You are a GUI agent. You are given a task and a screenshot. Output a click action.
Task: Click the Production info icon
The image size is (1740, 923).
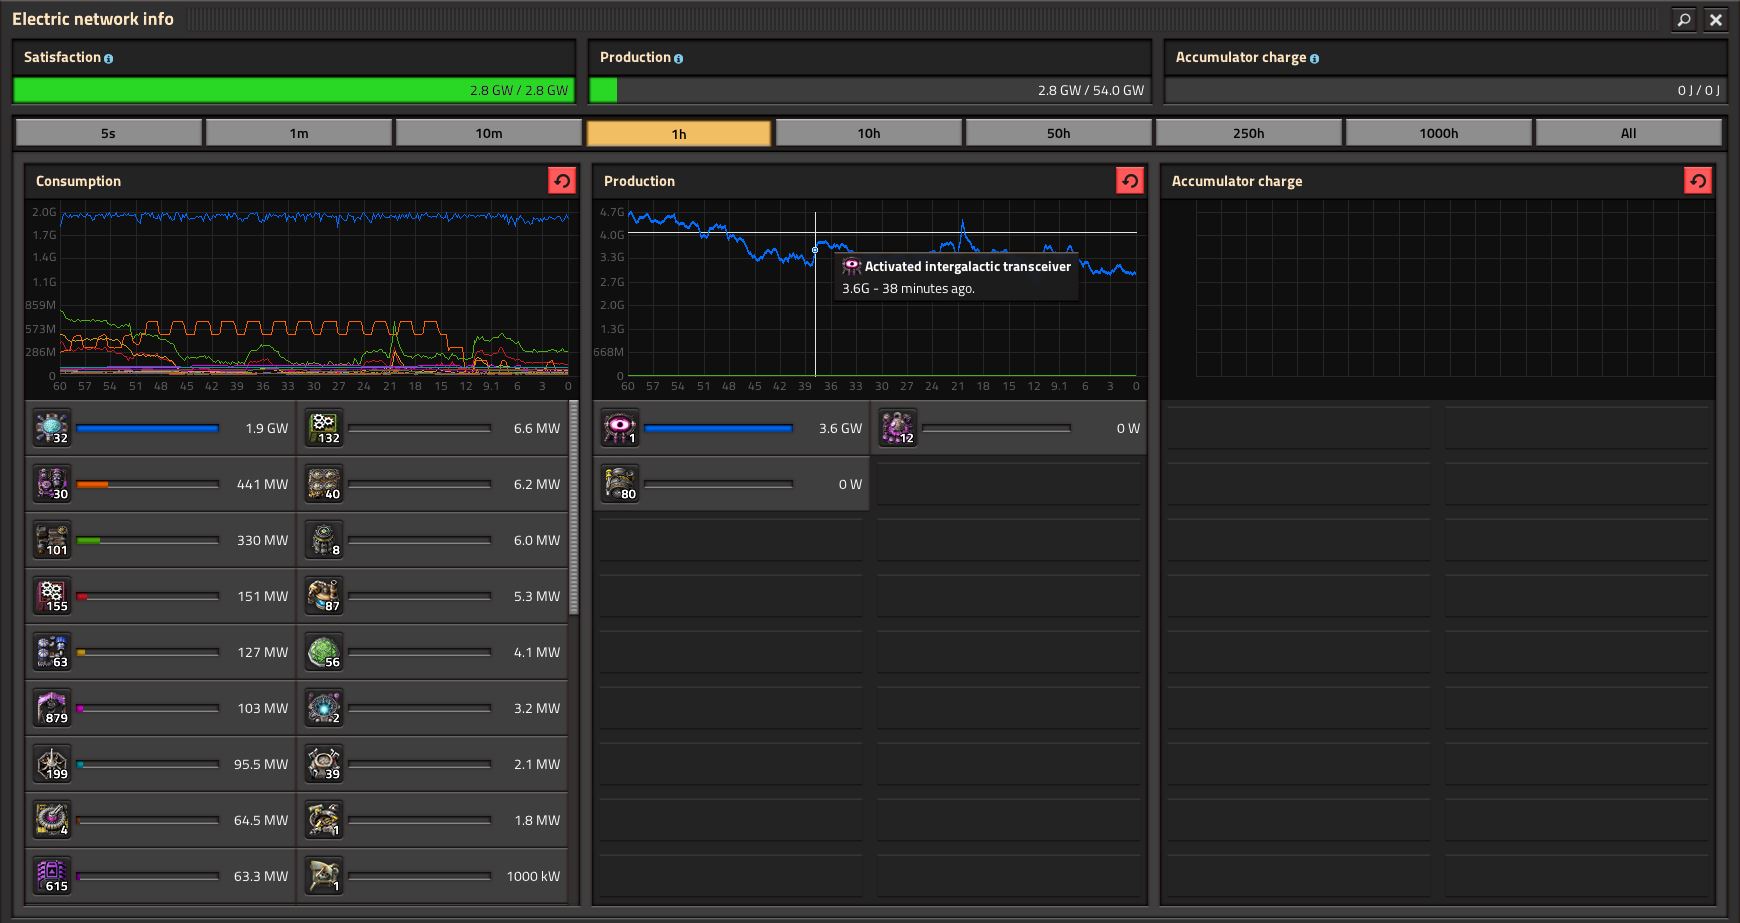678,59
